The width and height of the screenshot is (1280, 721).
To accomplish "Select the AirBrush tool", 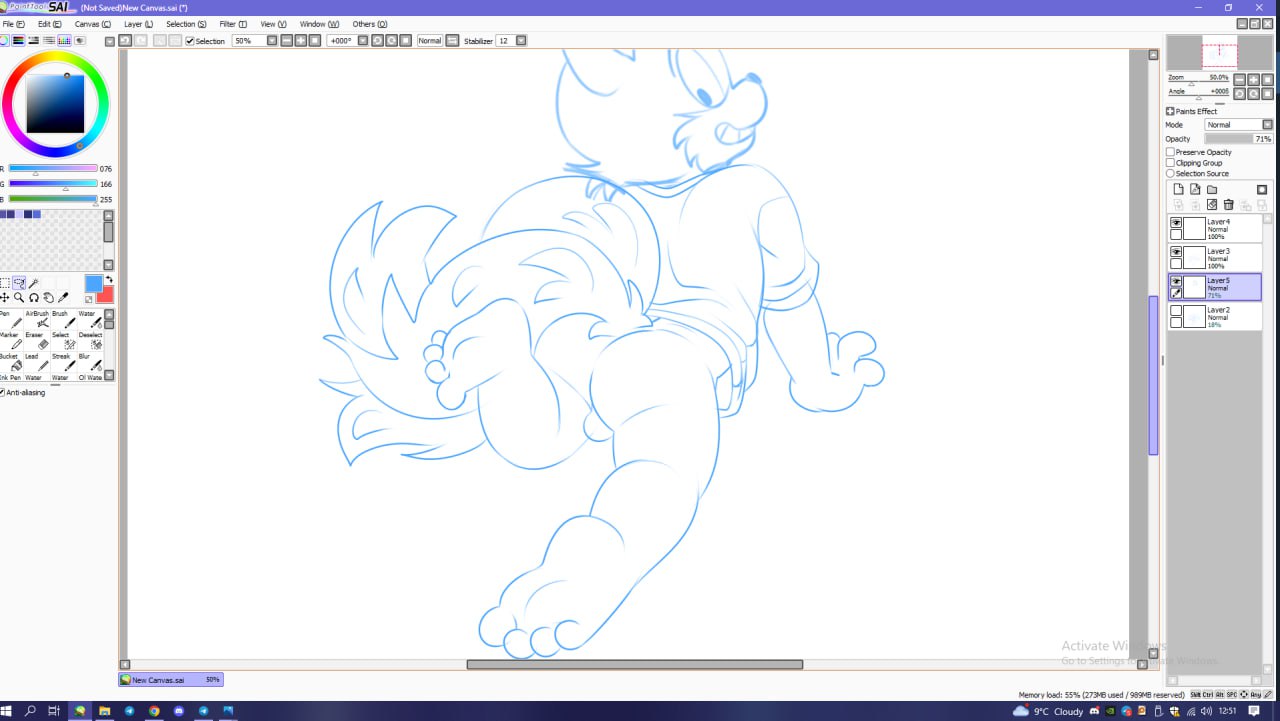I will 42,323.
